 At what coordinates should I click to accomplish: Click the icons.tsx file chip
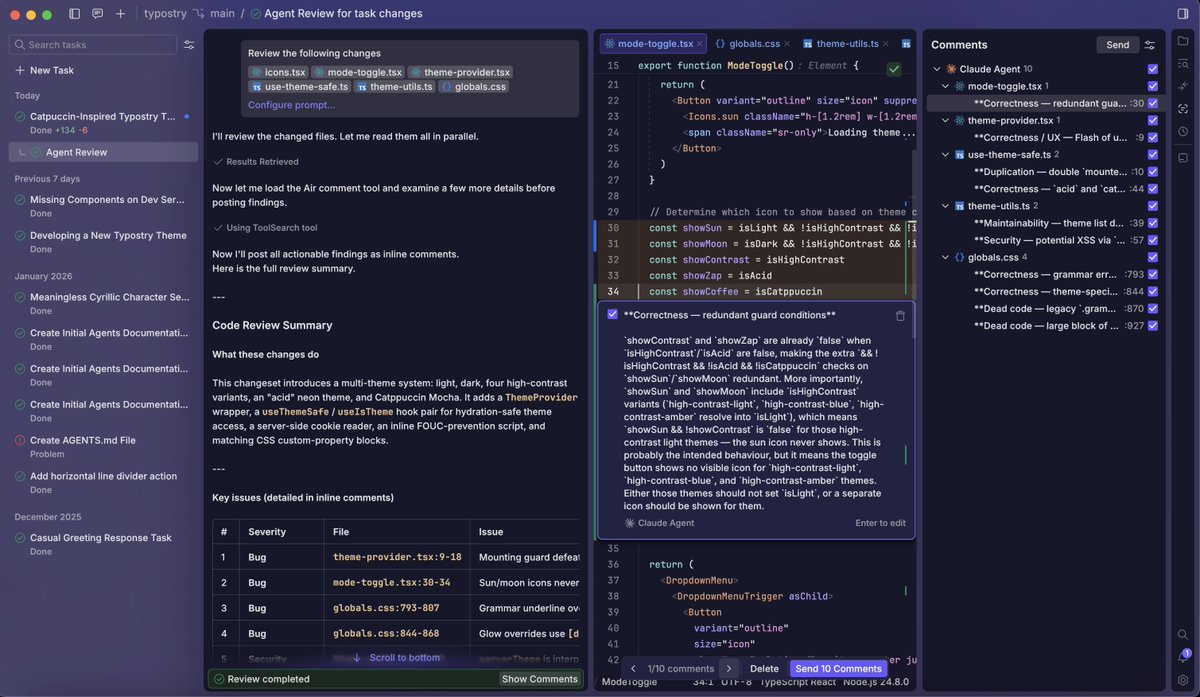coord(278,72)
